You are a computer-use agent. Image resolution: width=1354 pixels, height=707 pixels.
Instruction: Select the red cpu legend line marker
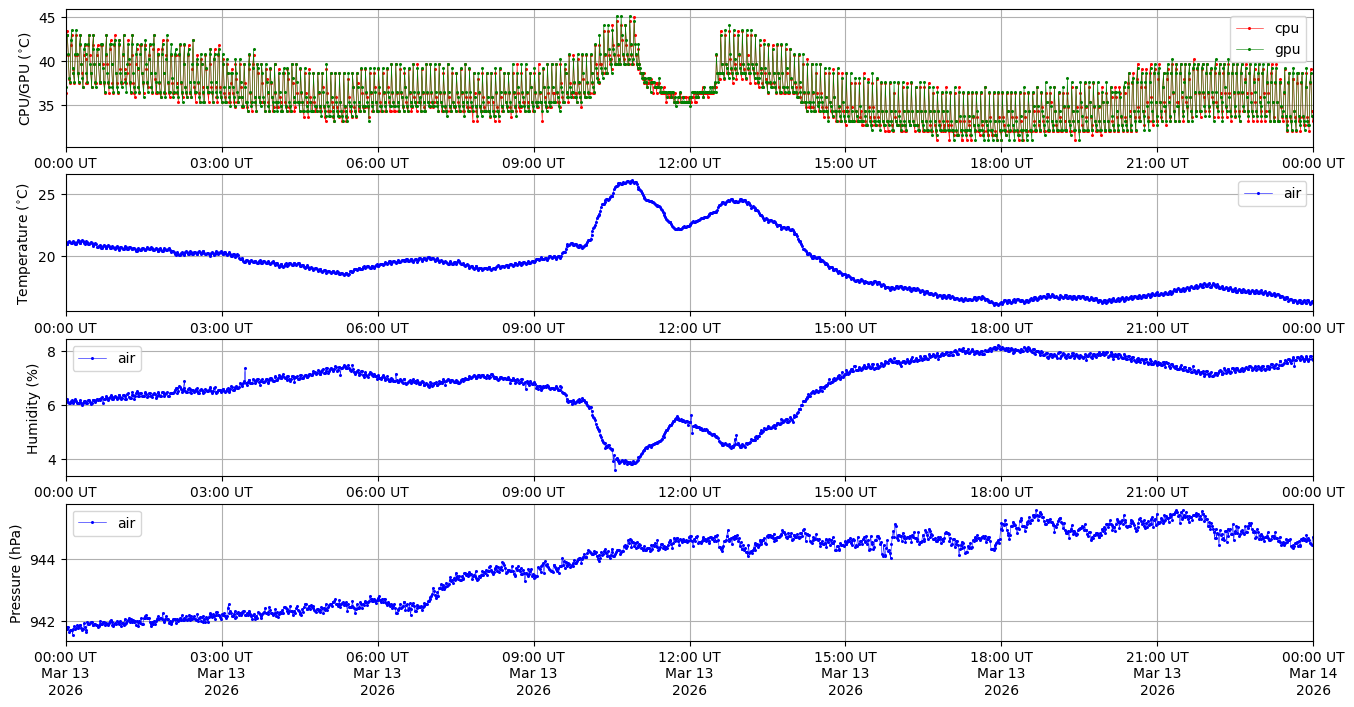[x=1253, y=28]
